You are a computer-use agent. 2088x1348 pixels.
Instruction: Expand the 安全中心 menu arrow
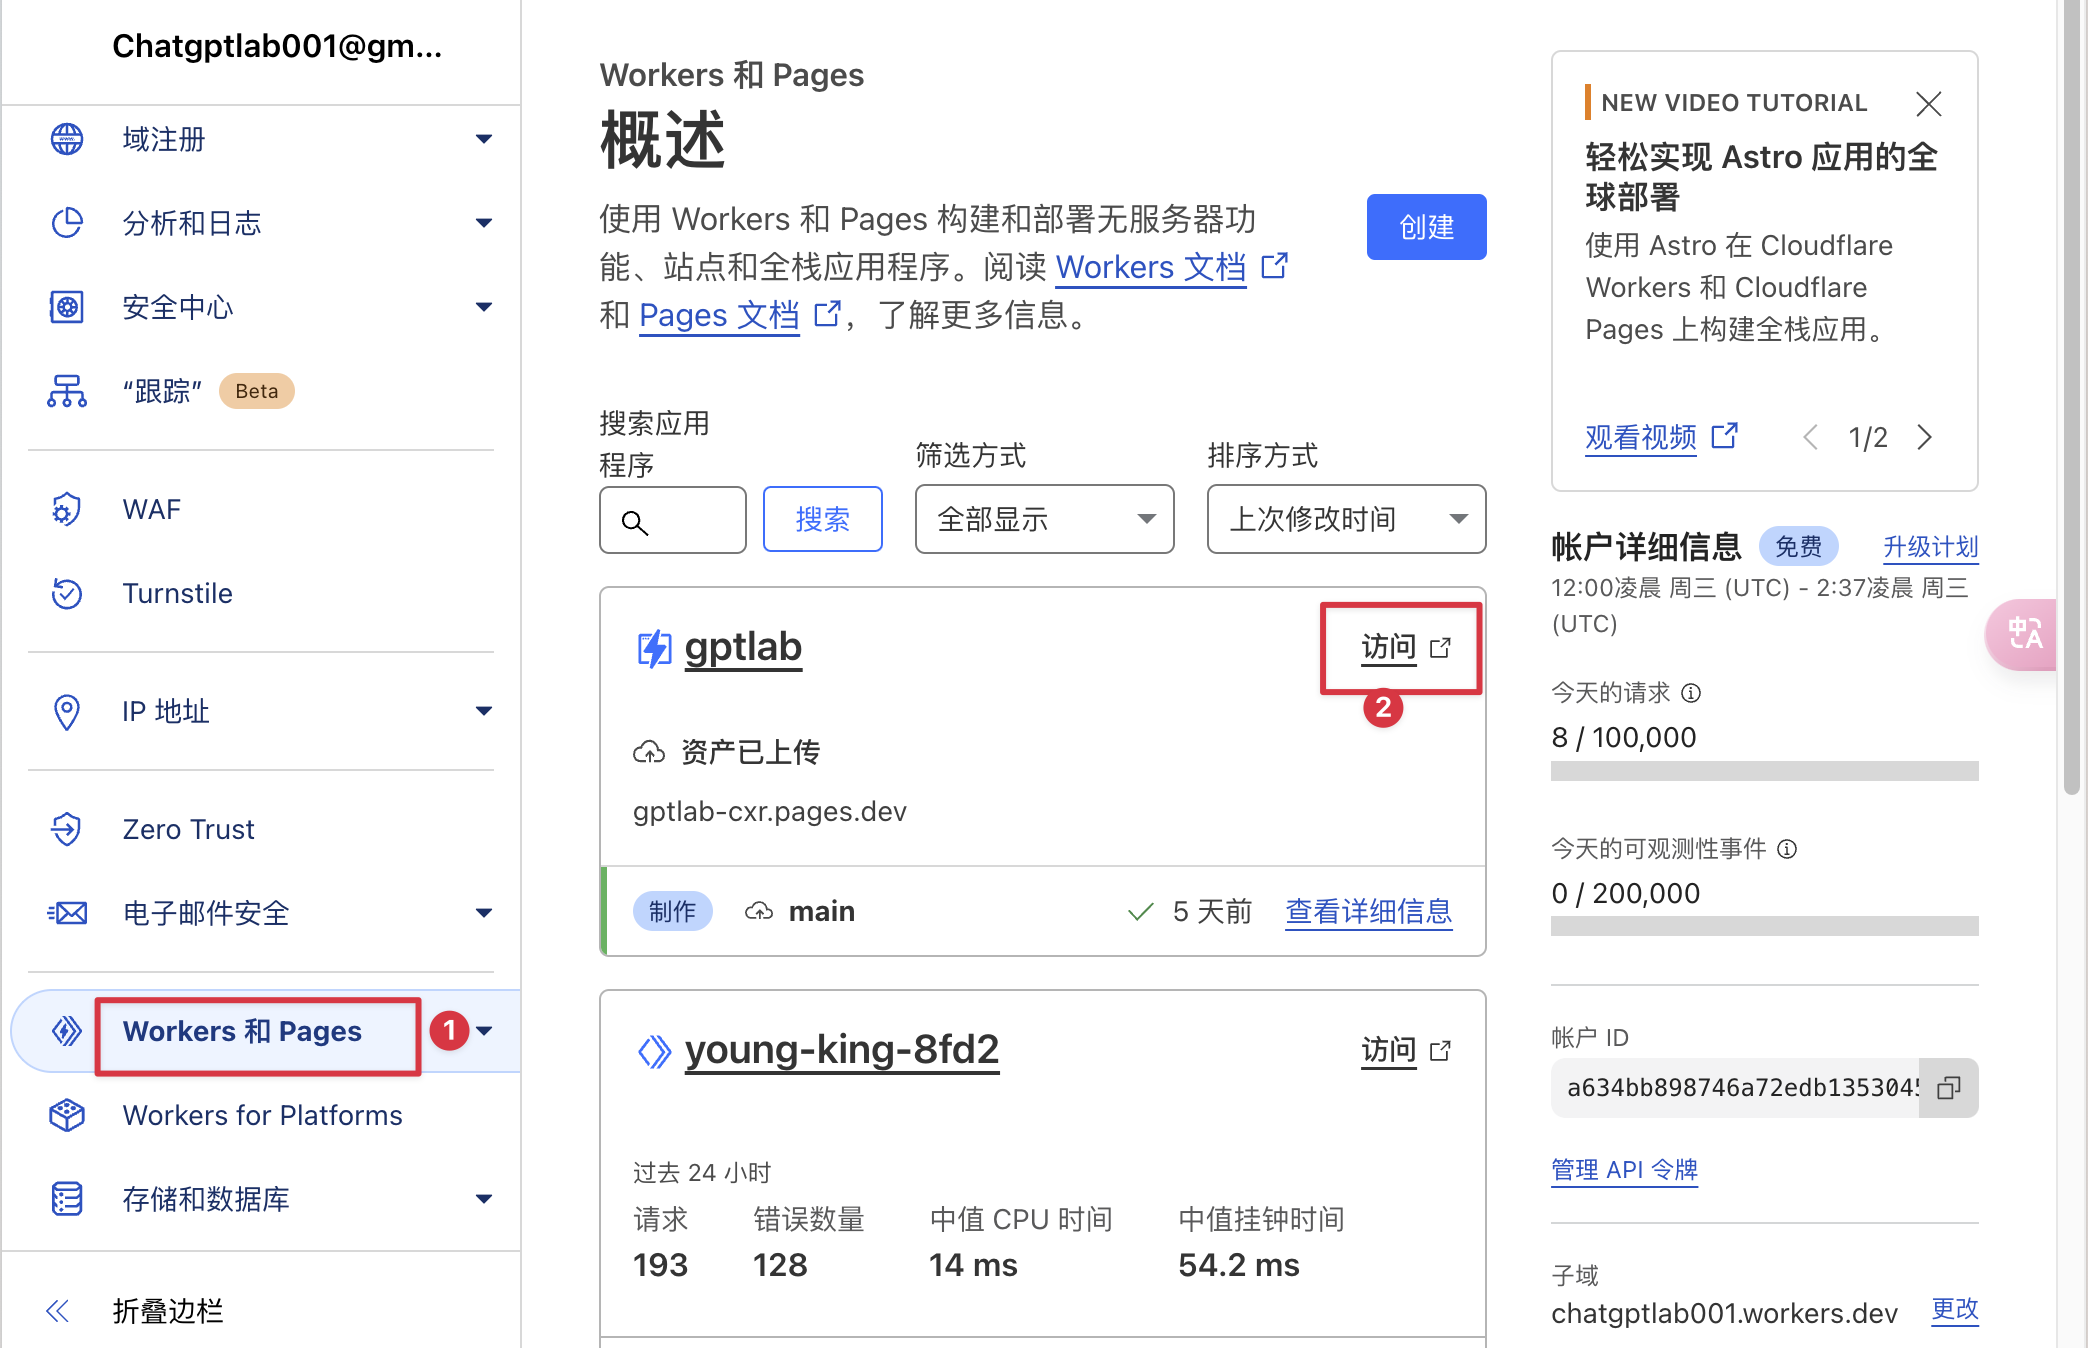[x=484, y=307]
